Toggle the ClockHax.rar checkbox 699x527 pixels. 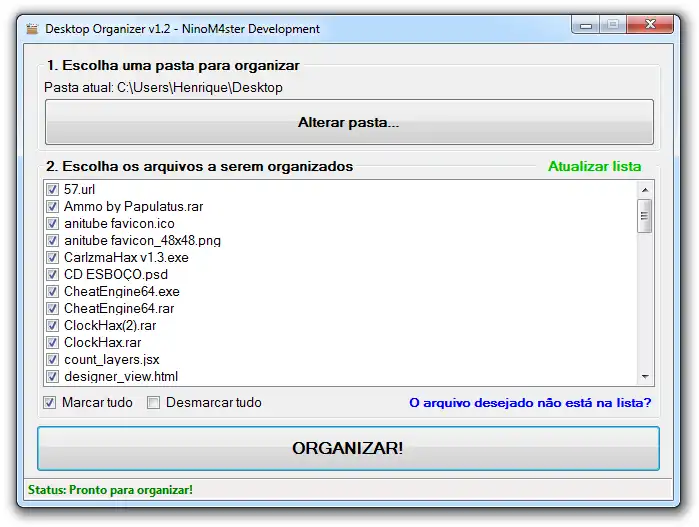click(52, 342)
